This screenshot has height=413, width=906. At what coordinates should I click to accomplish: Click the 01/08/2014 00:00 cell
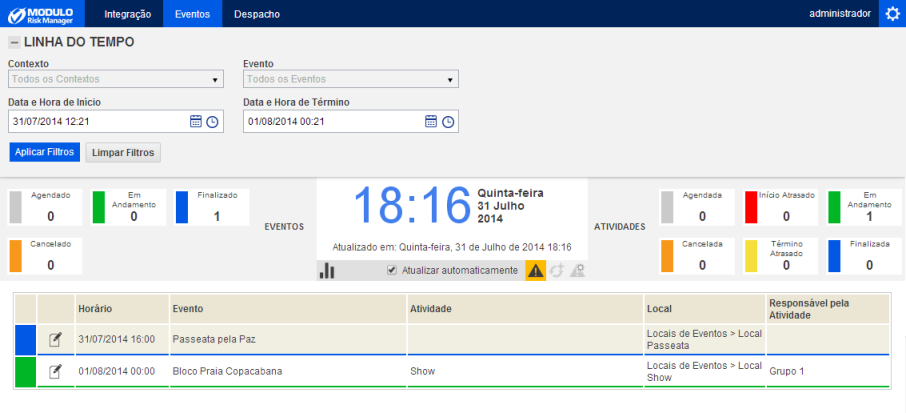[x=122, y=371]
